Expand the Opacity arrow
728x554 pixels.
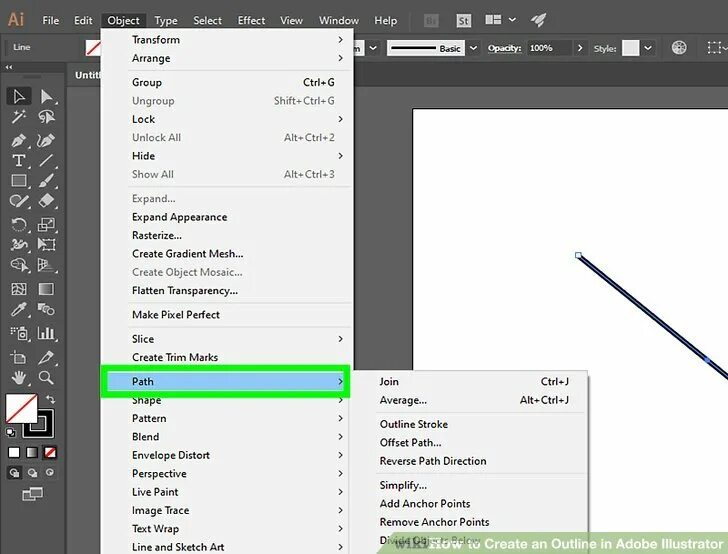[x=579, y=48]
